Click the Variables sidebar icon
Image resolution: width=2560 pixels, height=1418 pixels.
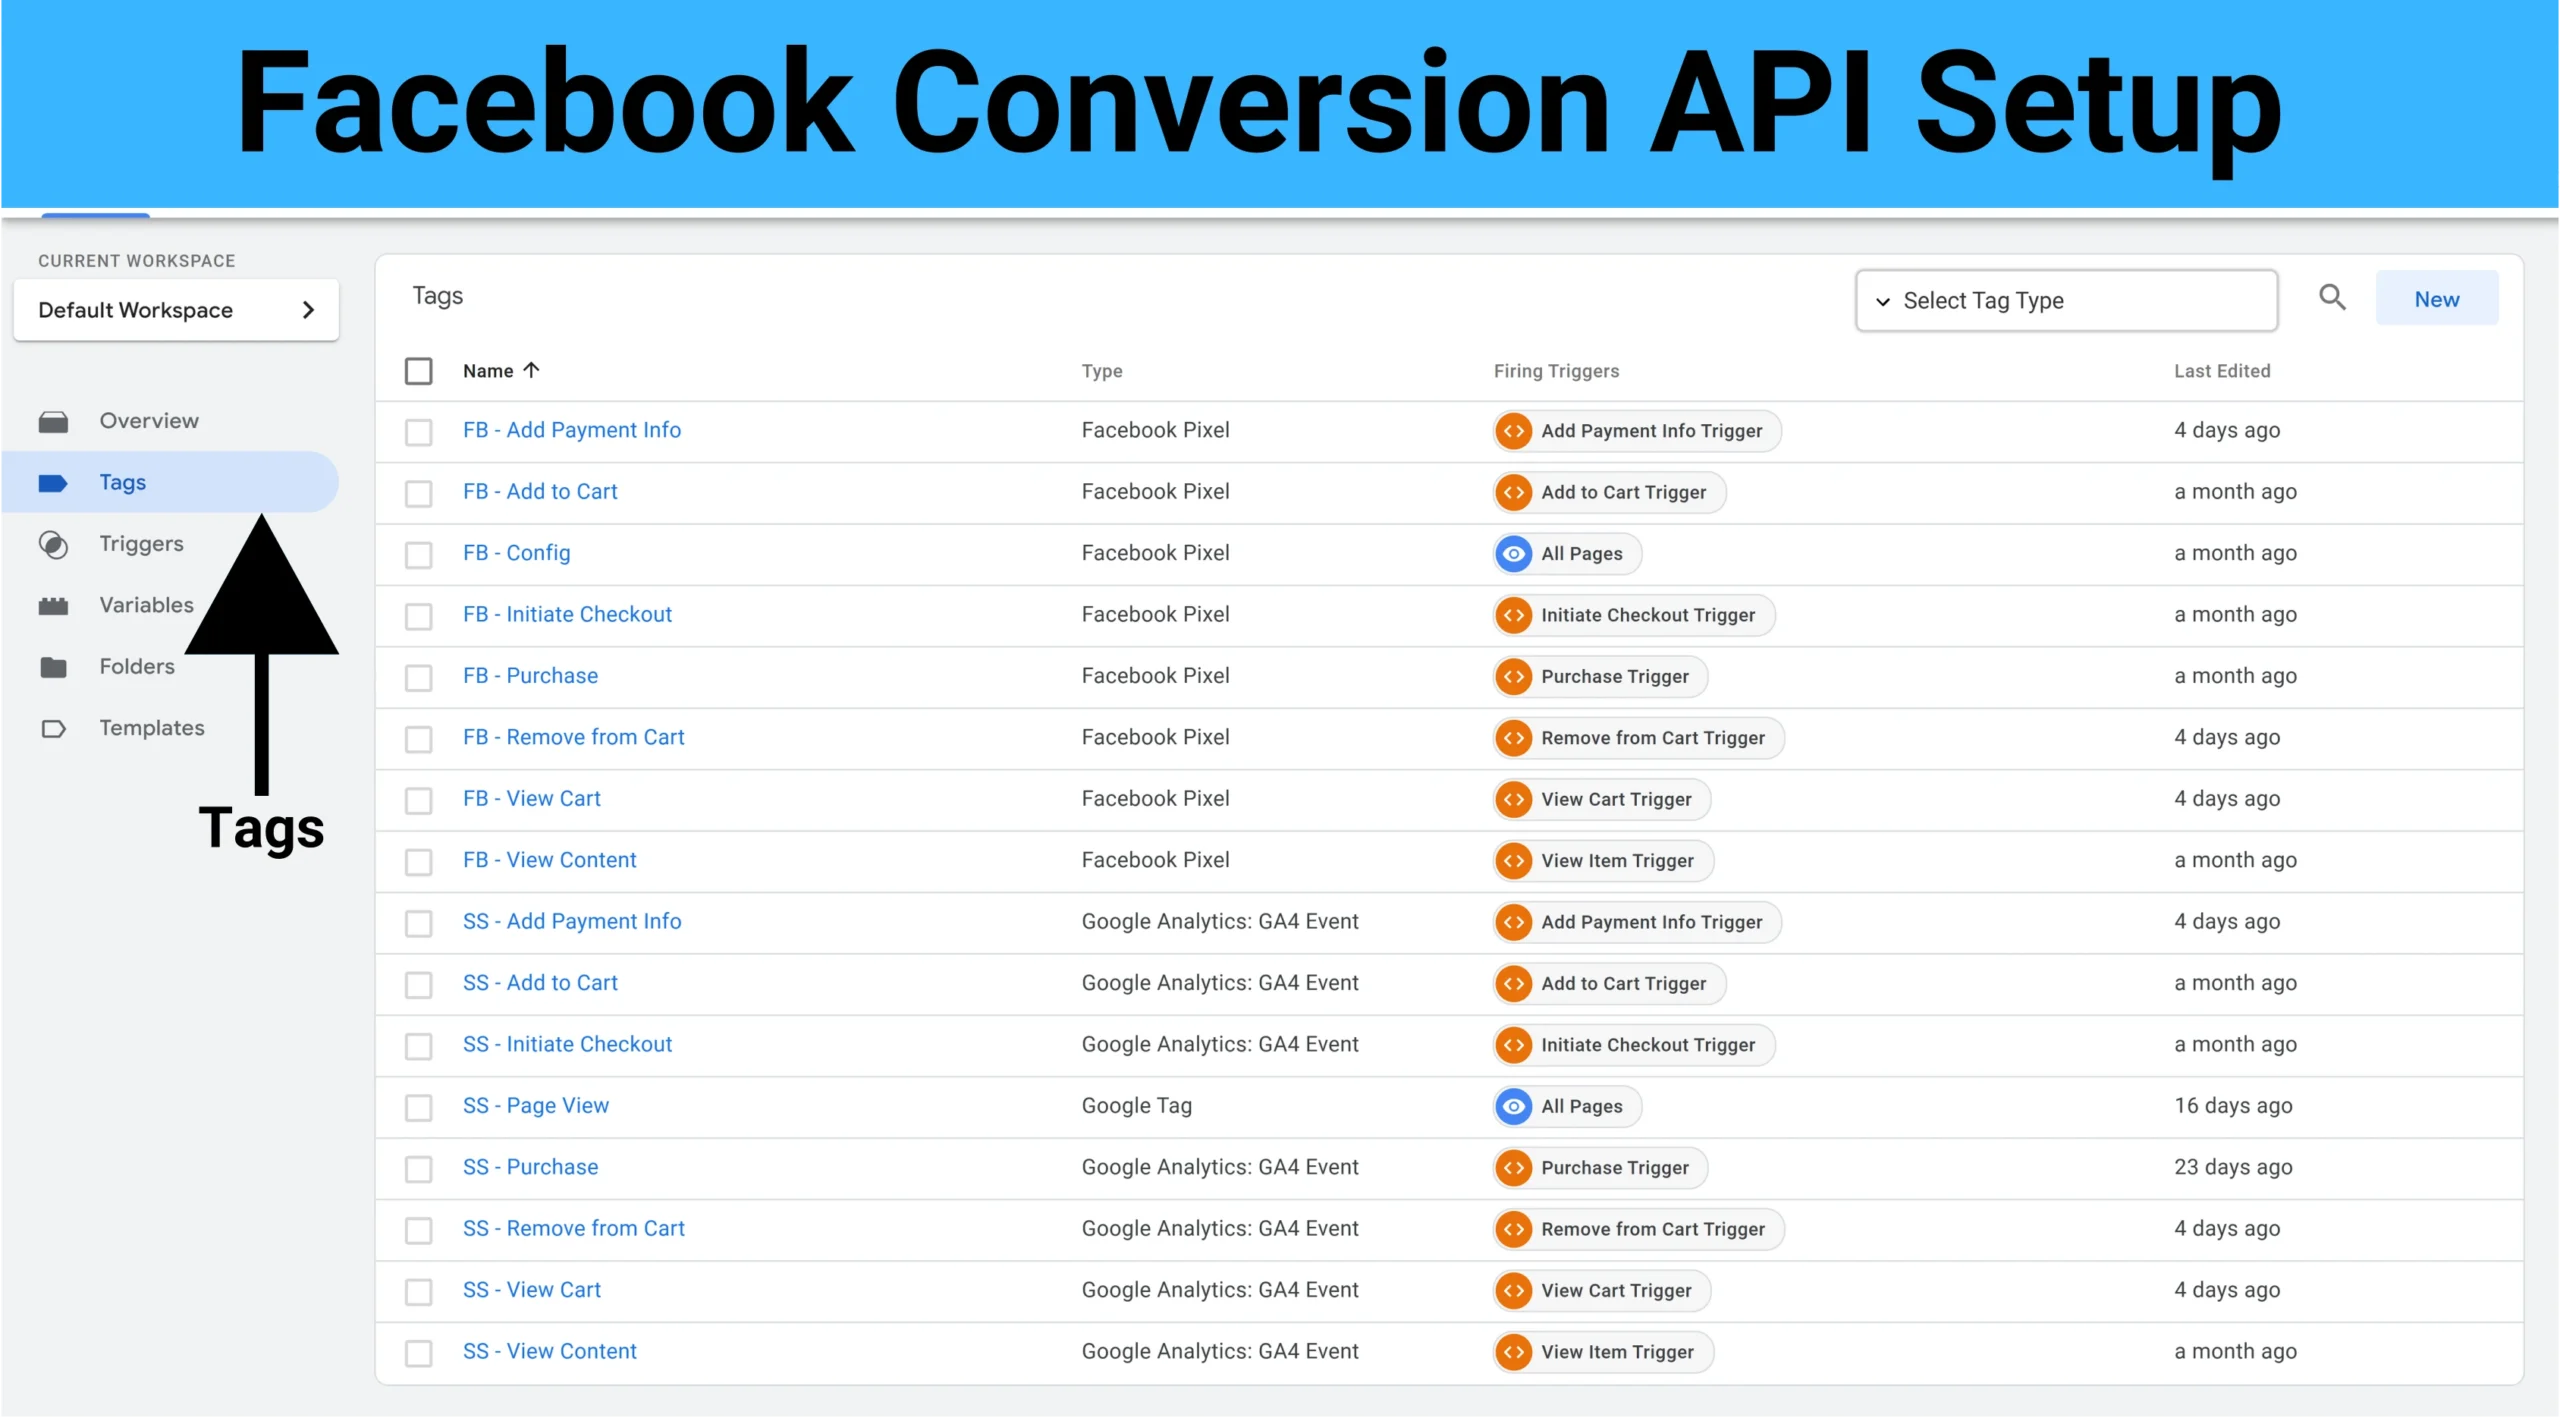point(53,606)
